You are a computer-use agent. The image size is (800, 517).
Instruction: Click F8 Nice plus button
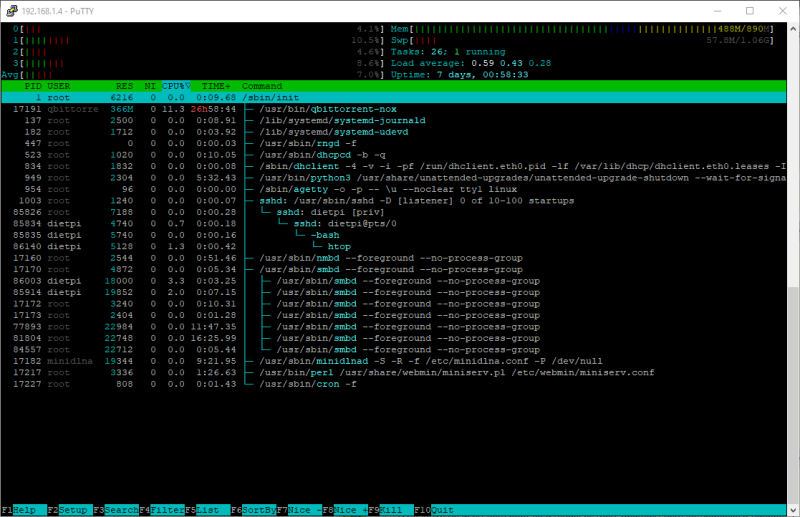[x=345, y=510]
